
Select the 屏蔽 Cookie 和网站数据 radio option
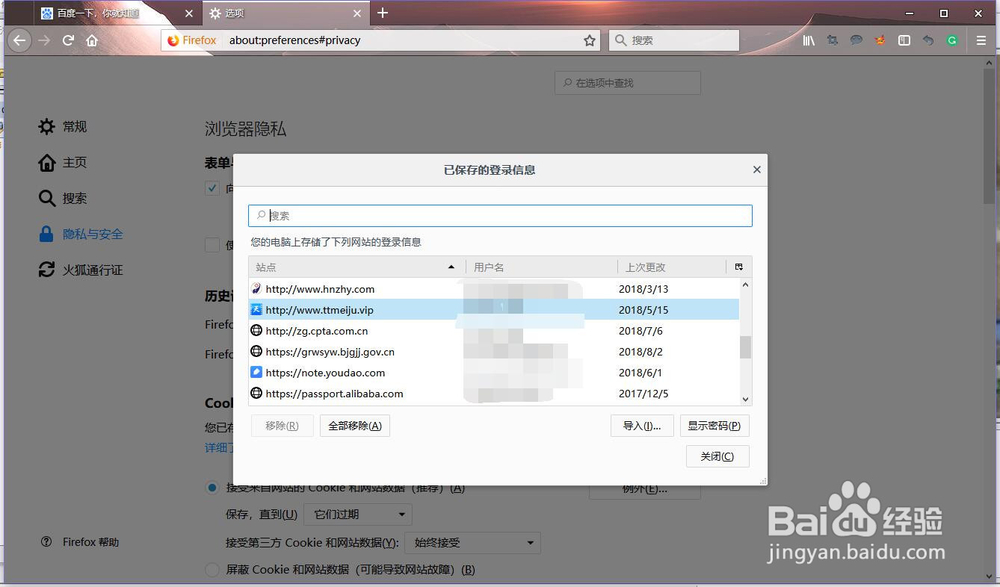[x=211, y=566]
